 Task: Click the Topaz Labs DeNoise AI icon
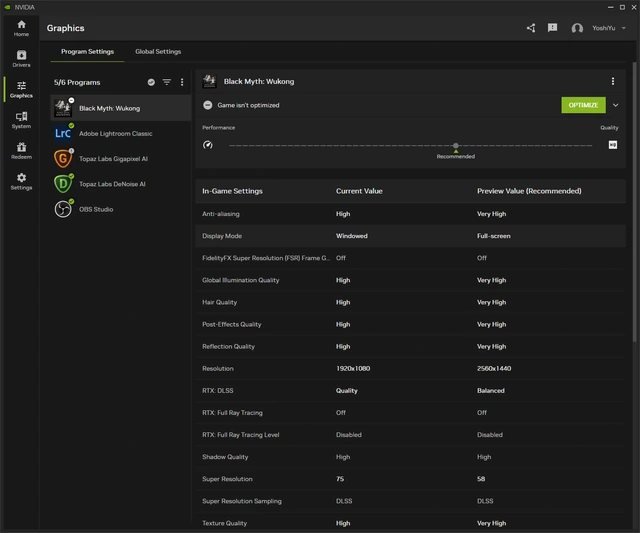(63, 184)
